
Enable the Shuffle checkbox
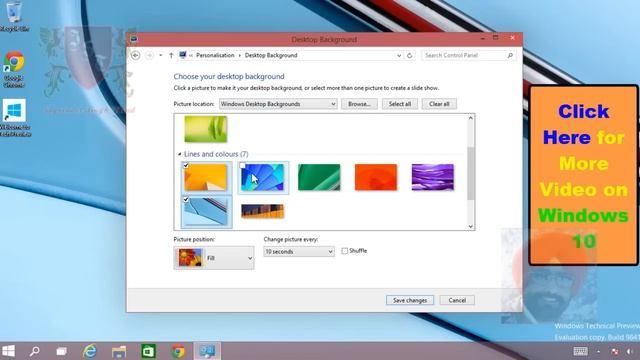point(344,251)
